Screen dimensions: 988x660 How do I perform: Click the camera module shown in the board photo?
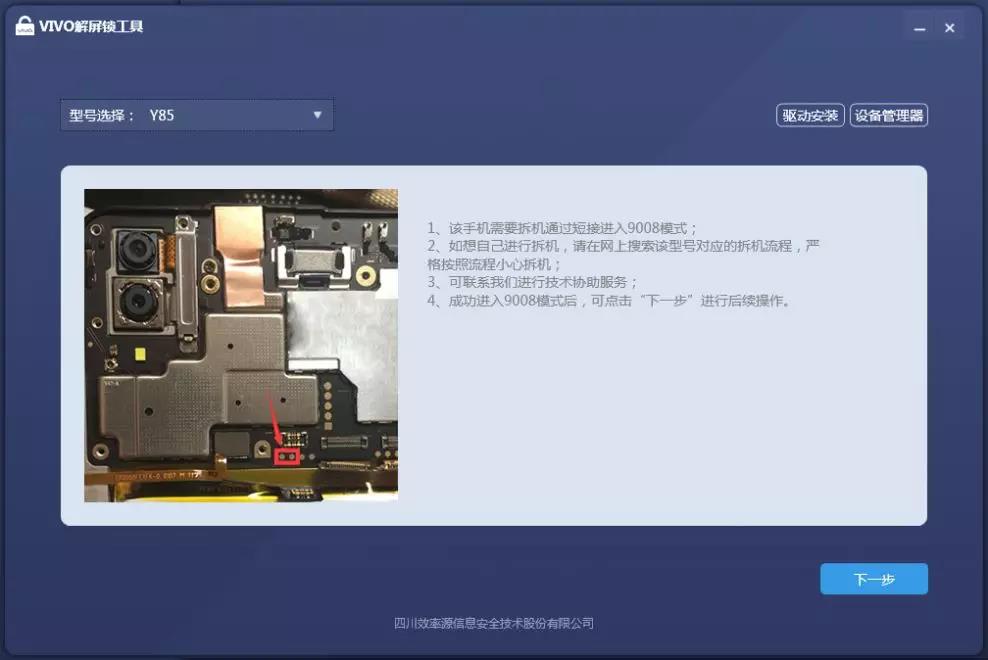pos(135,250)
